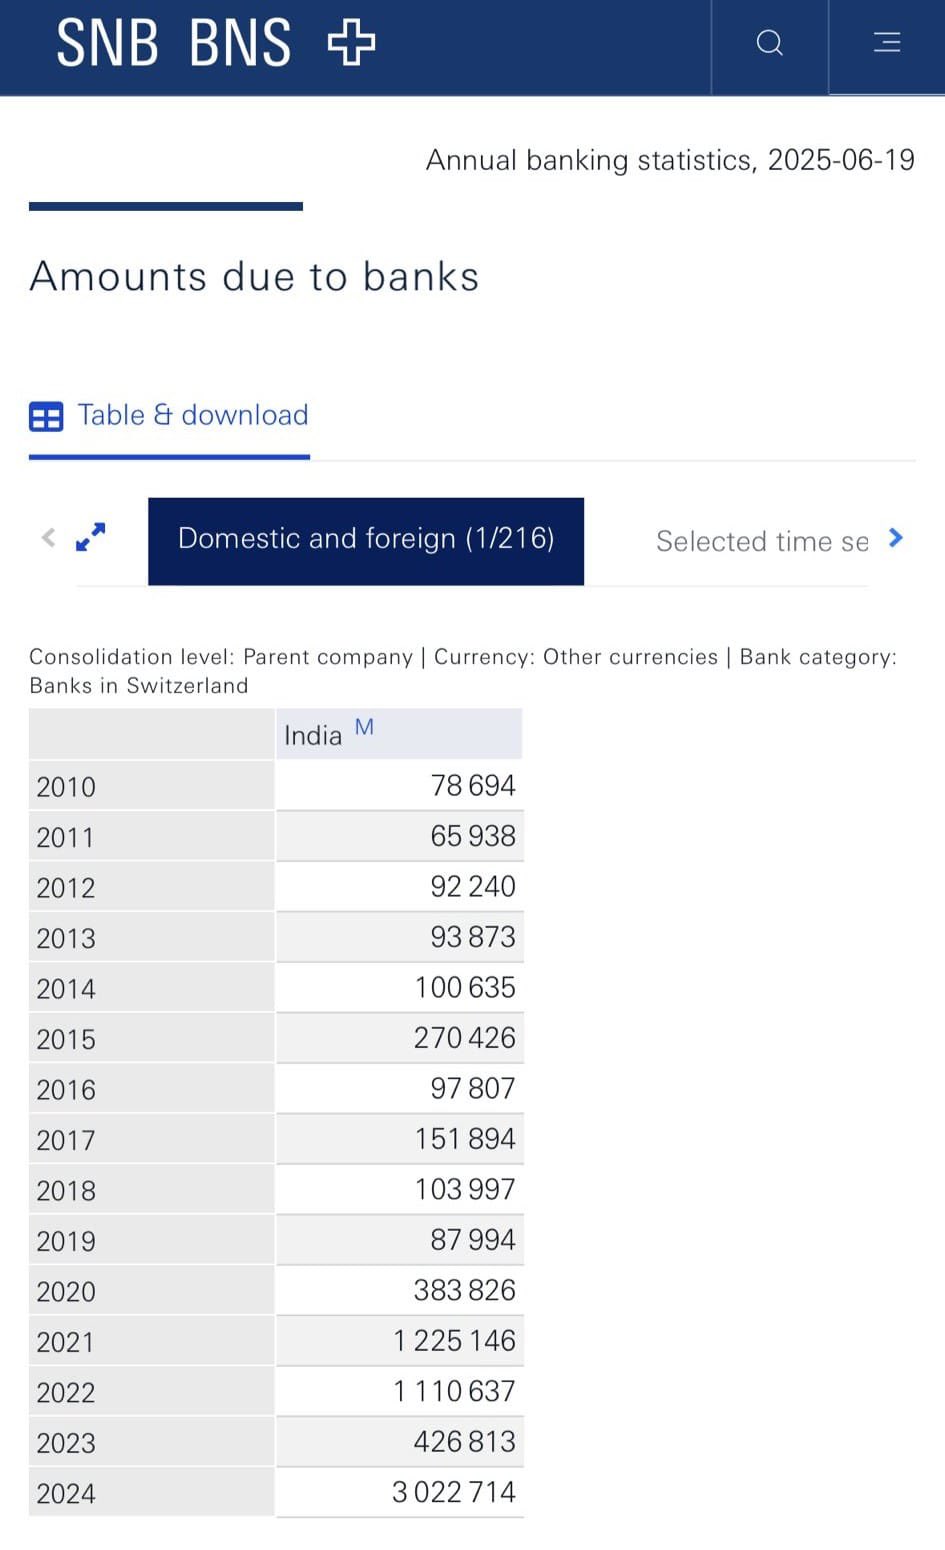This screenshot has height=1550, width=945.
Task: Select the 2021 value 1 225 146
Action: pos(455,1340)
